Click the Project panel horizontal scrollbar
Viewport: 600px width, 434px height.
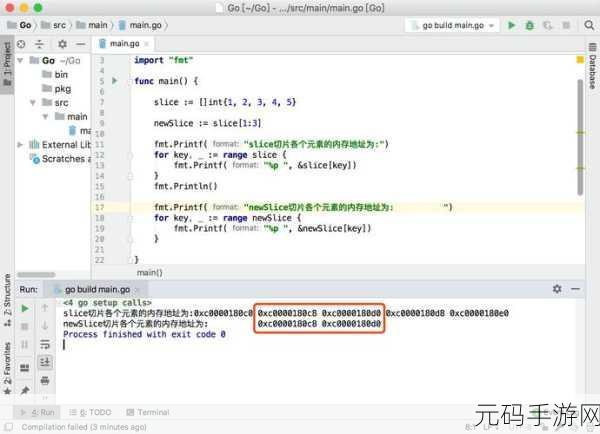tap(36, 274)
